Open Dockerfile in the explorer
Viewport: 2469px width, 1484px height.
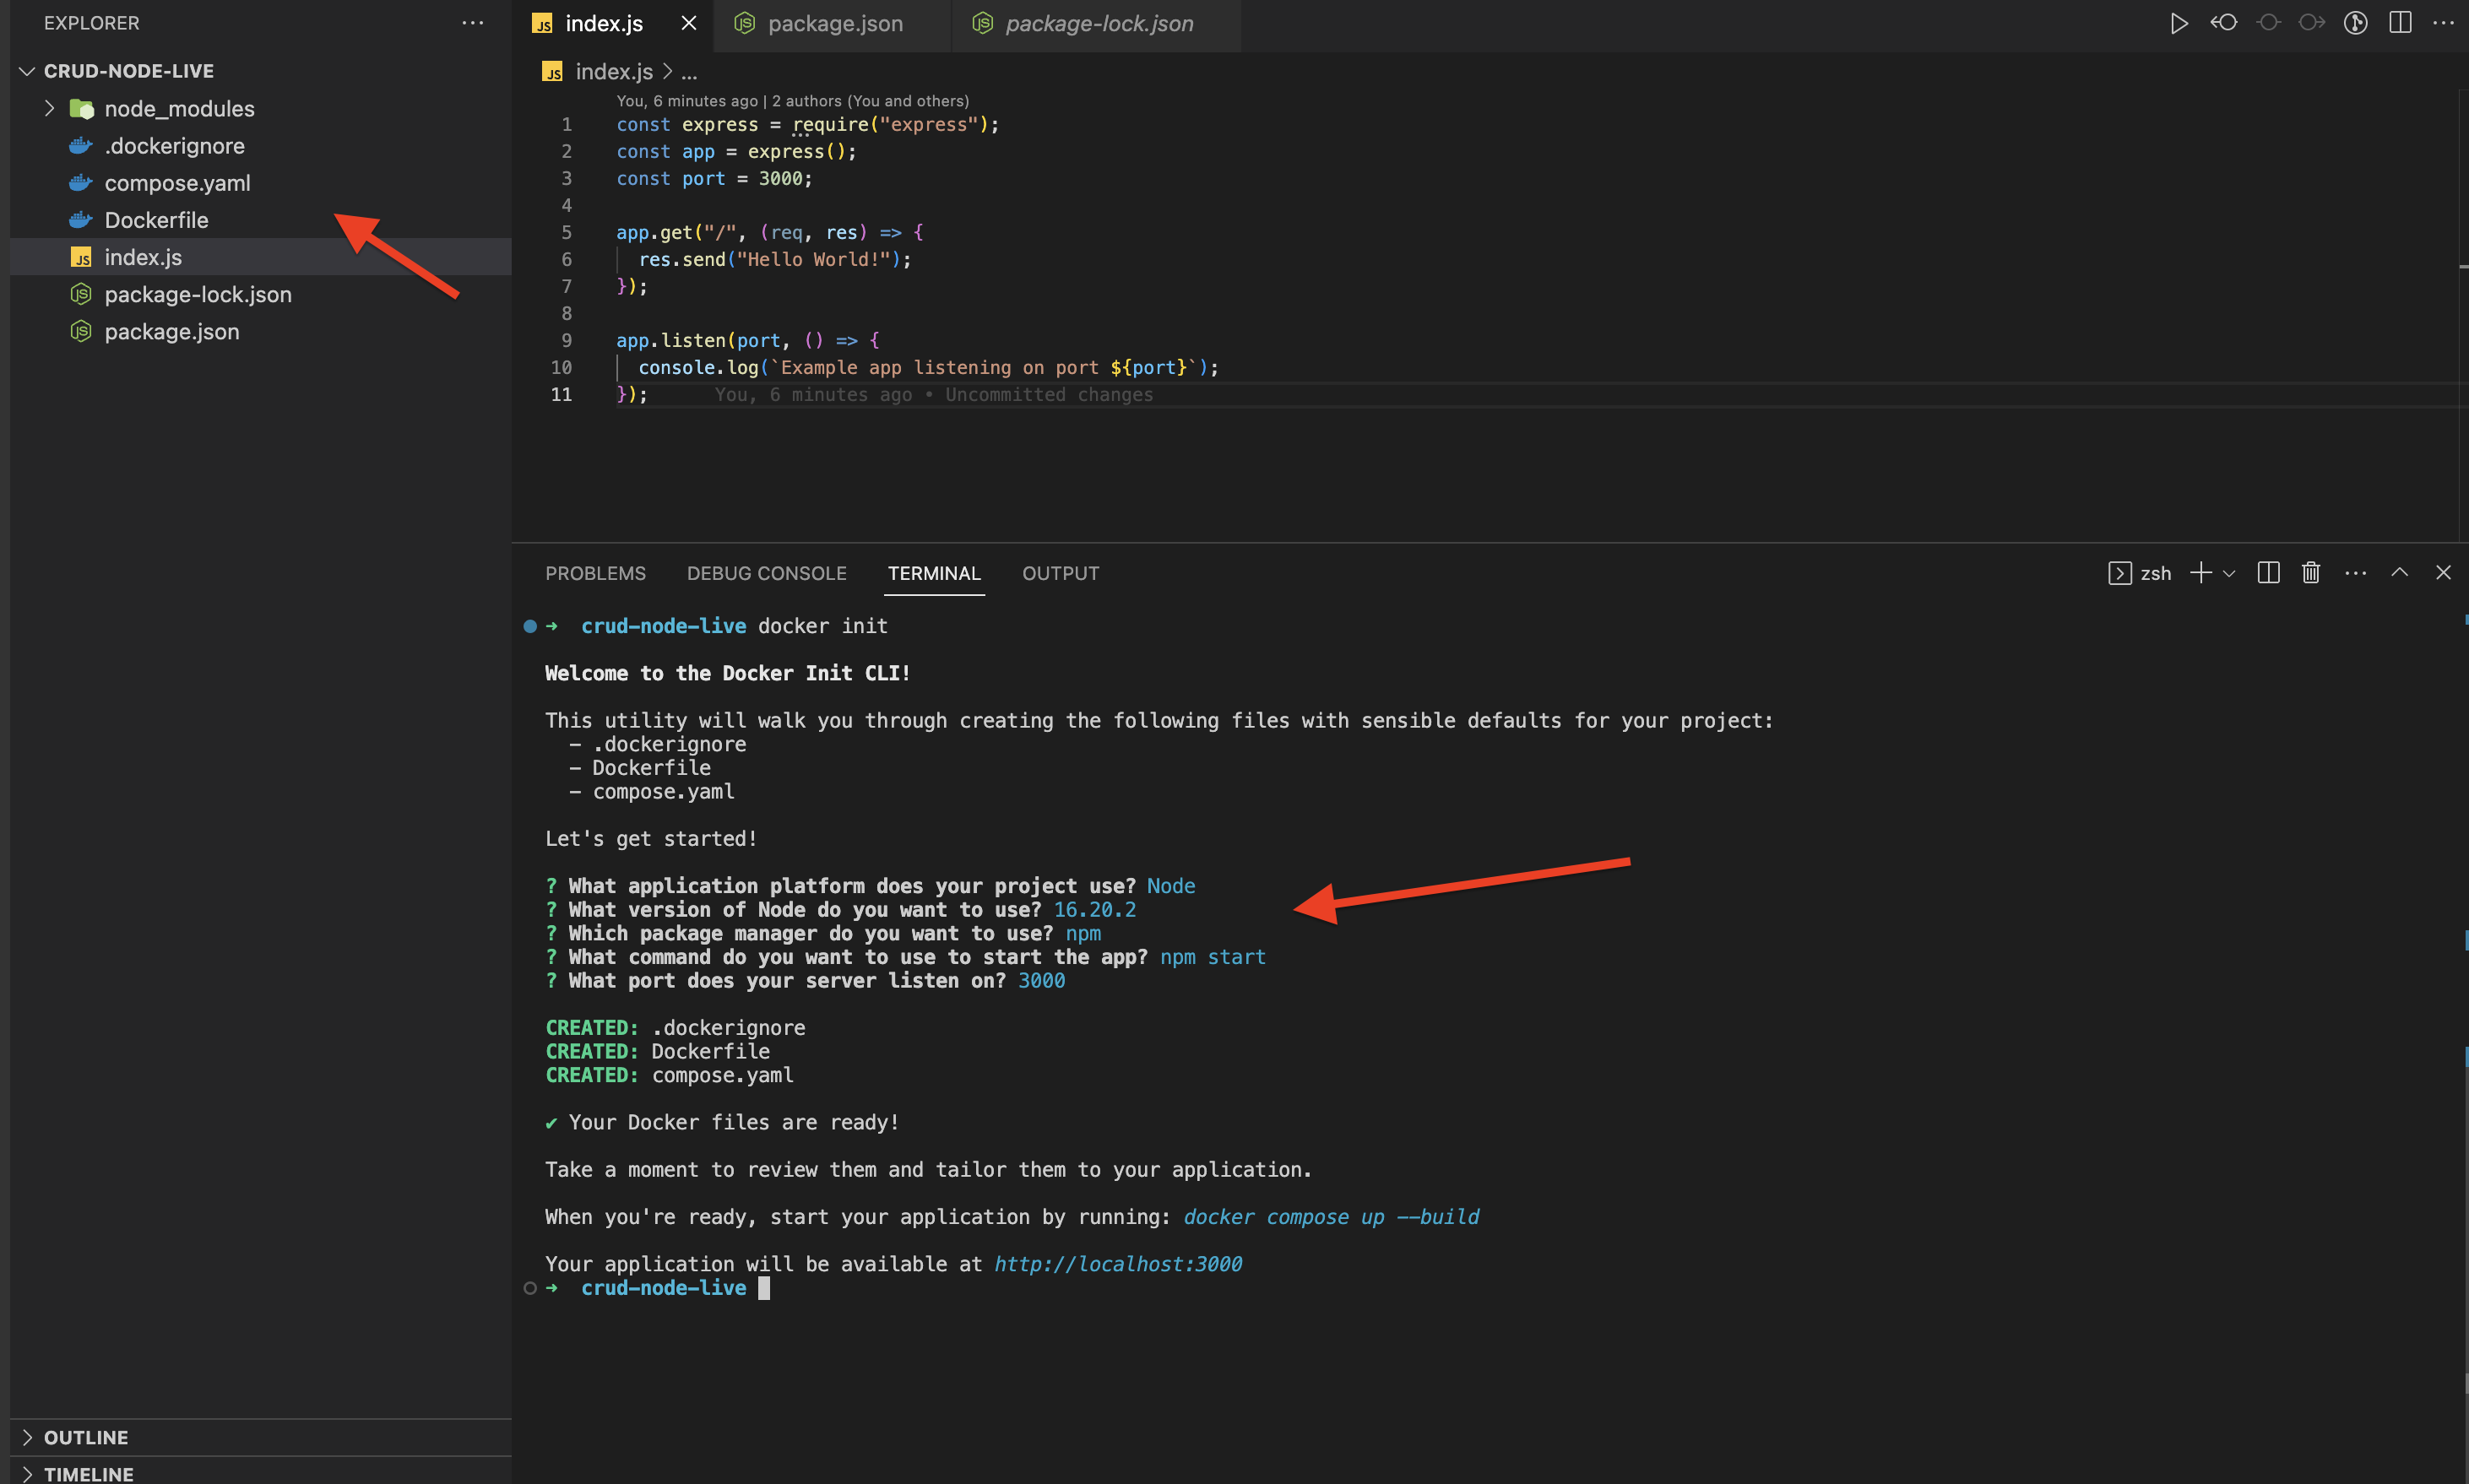tap(156, 220)
